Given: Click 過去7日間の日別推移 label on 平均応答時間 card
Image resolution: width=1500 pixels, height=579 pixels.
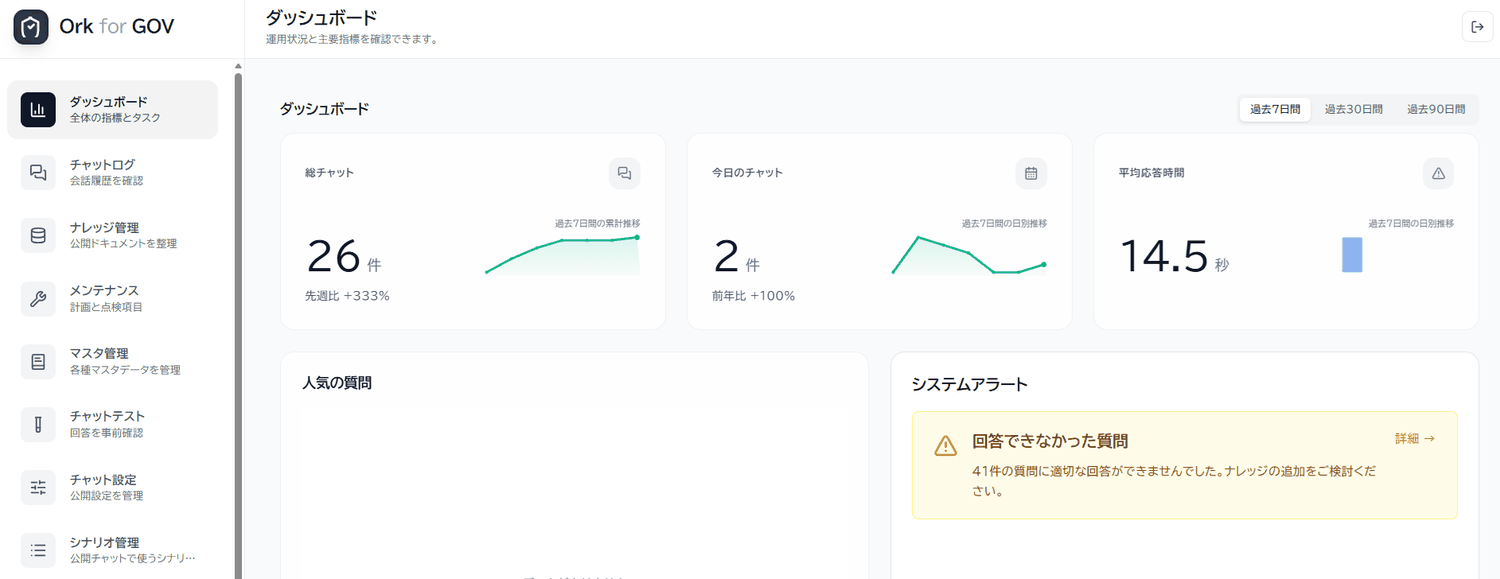Looking at the screenshot, I should (x=1411, y=223).
